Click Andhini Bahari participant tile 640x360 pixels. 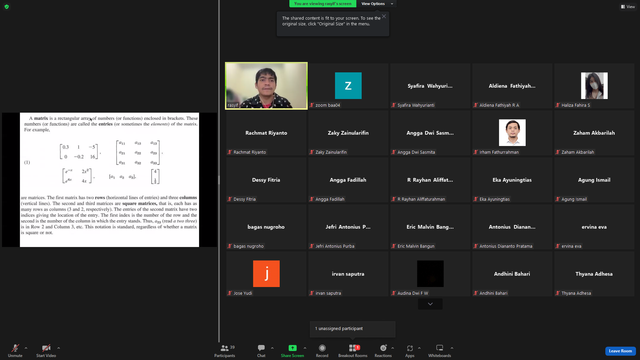[x=512, y=273]
